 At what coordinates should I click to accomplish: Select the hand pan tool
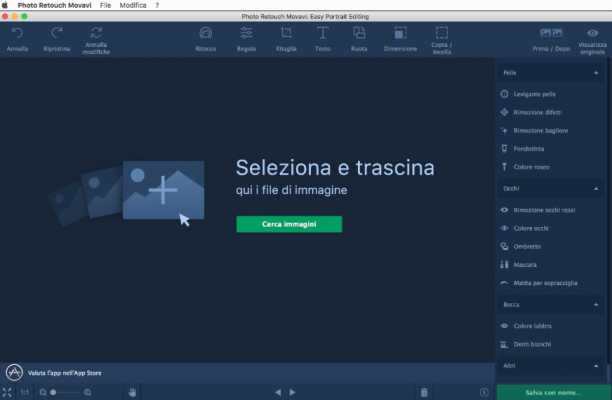(x=132, y=392)
